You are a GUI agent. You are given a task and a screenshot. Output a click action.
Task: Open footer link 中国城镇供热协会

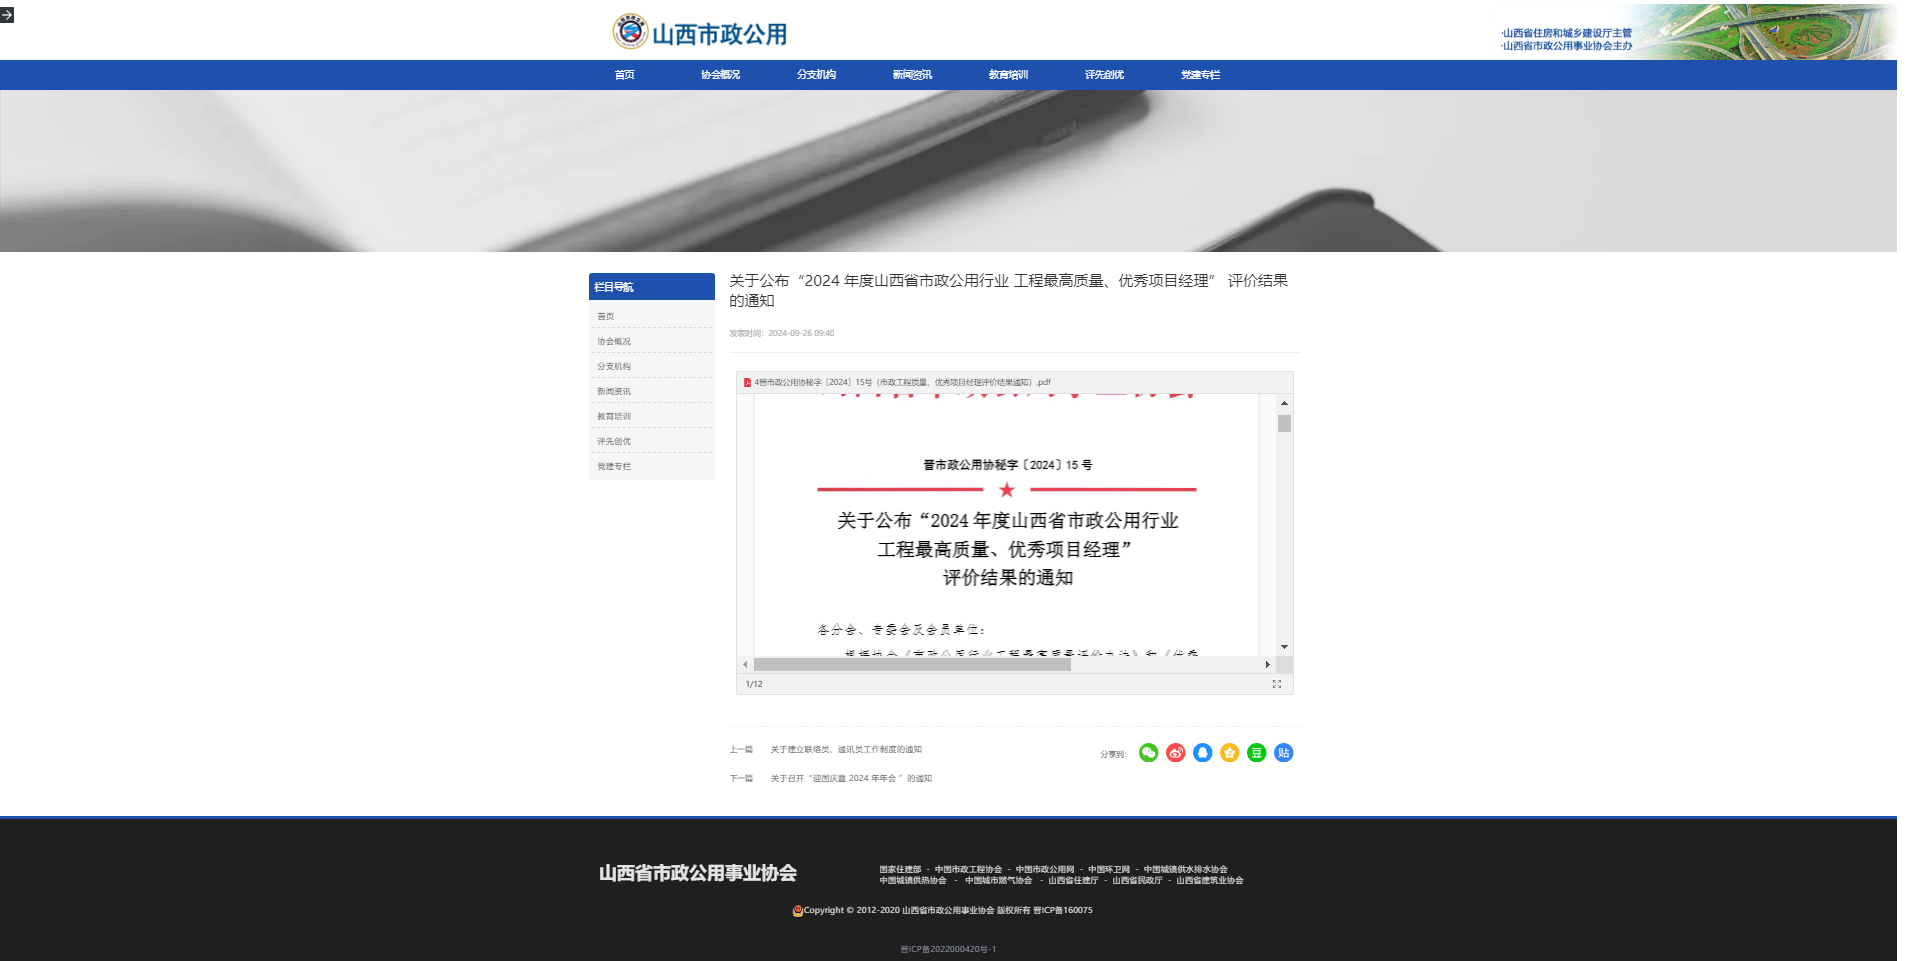913,880
